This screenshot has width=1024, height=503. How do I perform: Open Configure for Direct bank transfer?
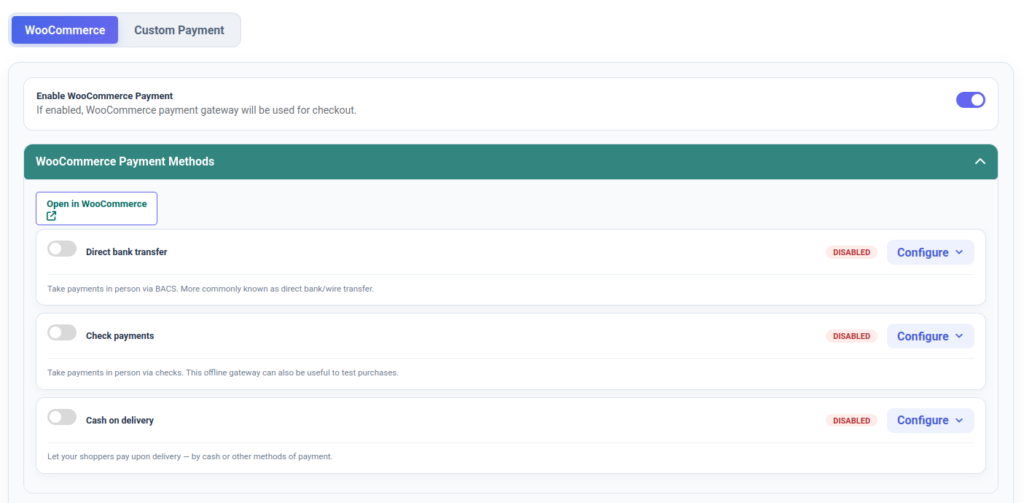click(x=930, y=252)
